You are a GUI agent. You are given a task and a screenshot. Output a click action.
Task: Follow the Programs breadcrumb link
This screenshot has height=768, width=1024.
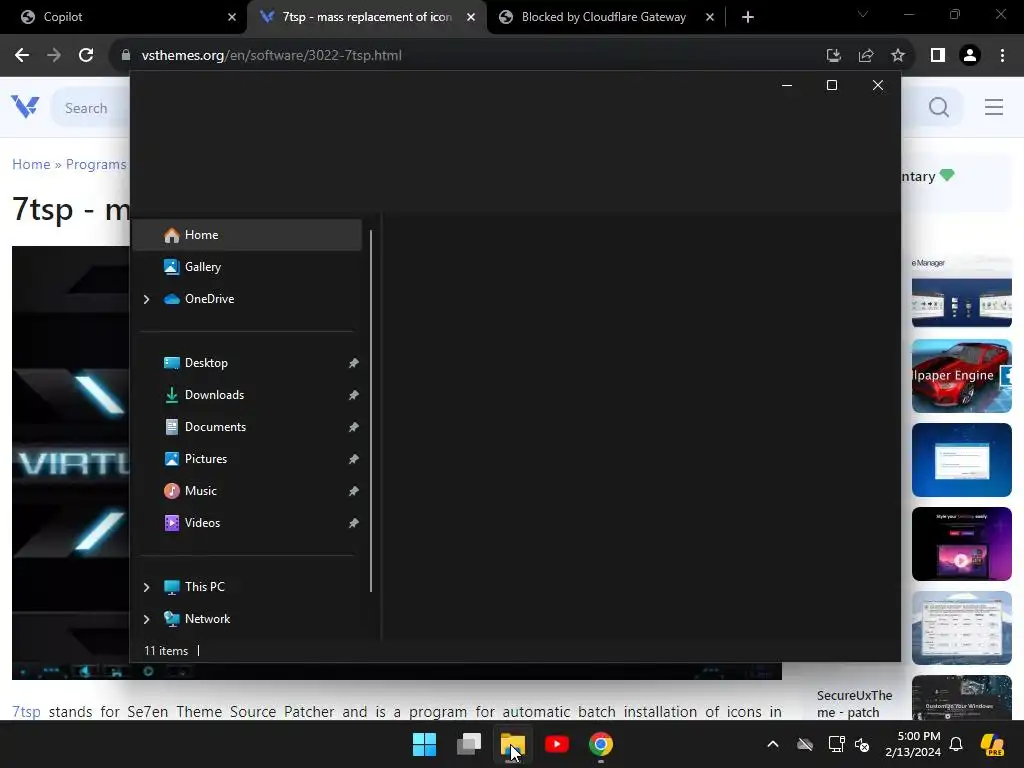(x=96, y=164)
